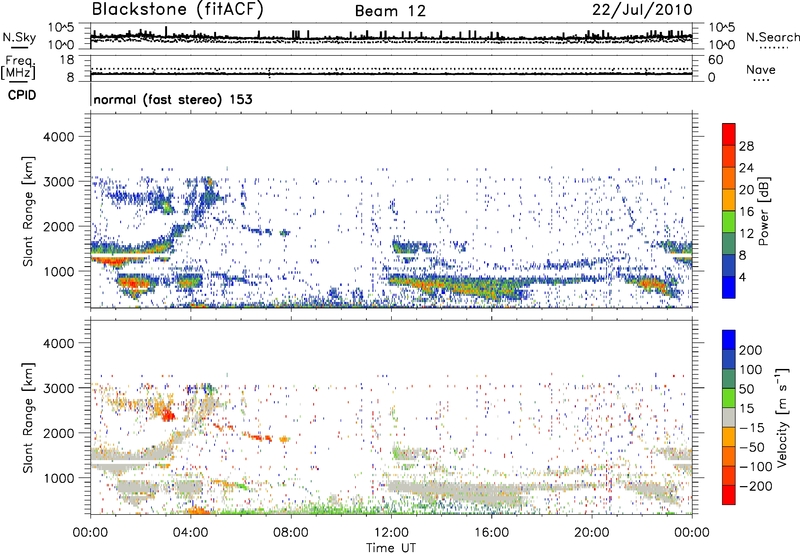Click the "−50" label on the velocity color bar
Screen dimensions: 800x554
click(752, 447)
